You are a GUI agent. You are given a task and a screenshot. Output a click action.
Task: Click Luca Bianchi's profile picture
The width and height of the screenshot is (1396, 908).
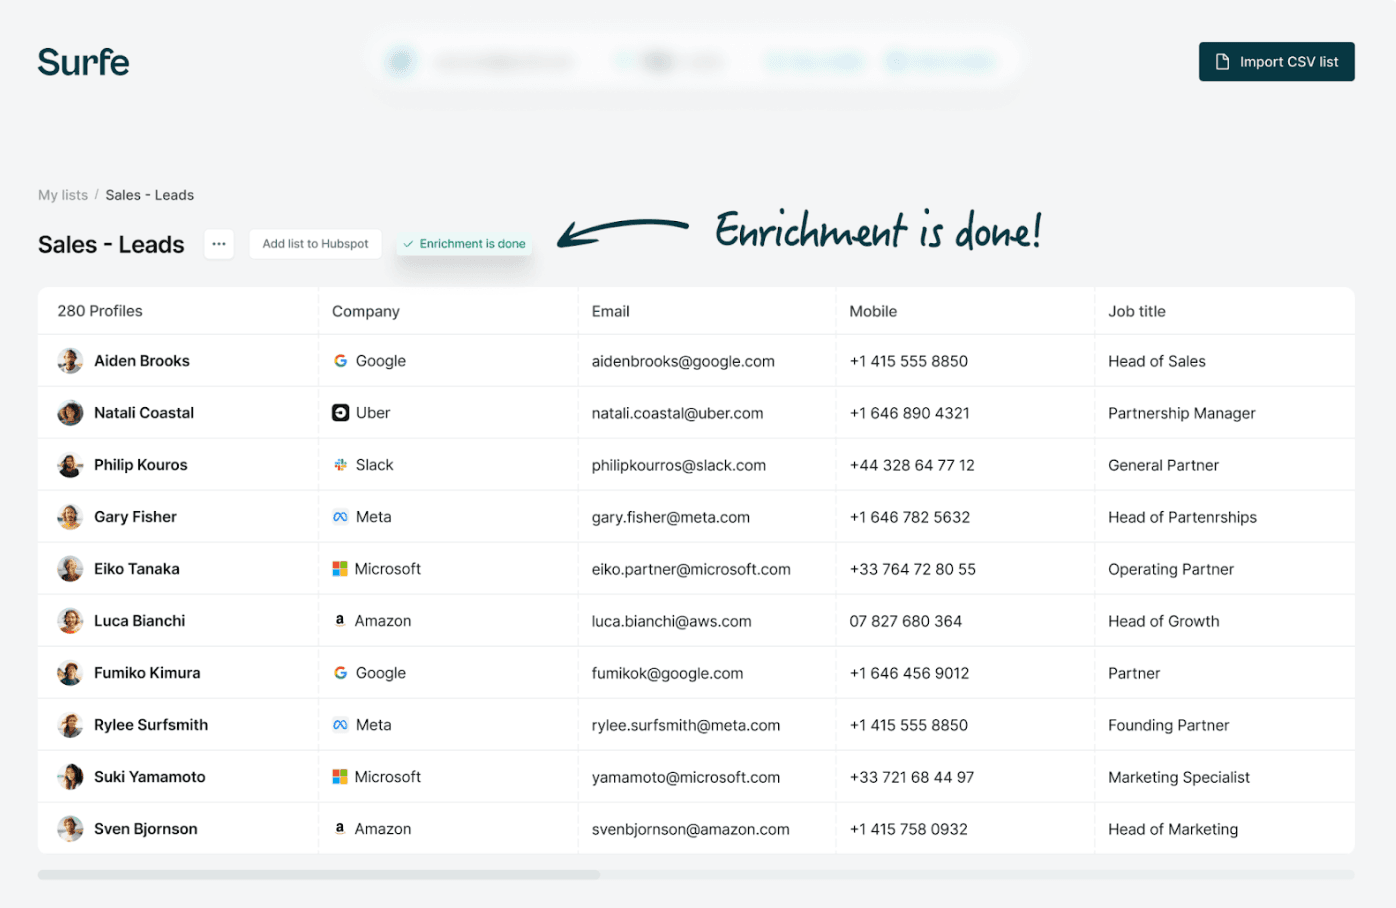coord(70,621)
